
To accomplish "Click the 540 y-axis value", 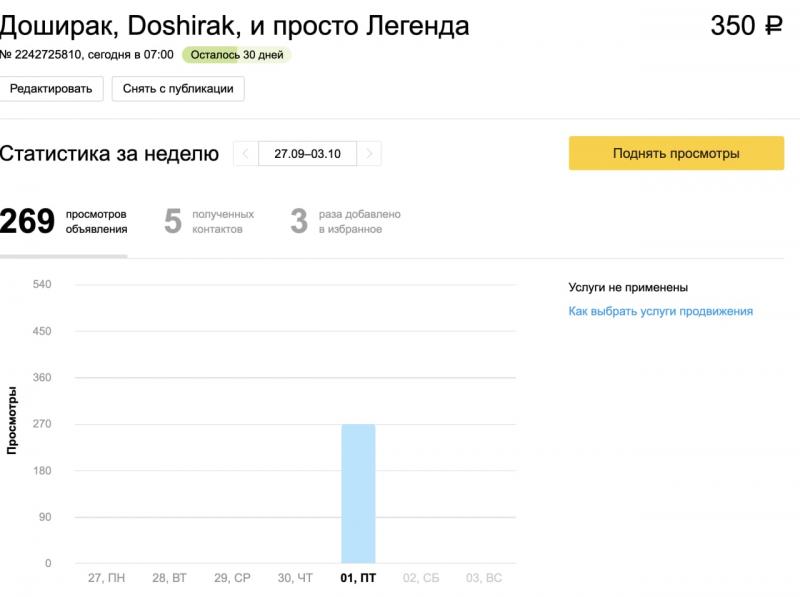I will tap(42, 284).
